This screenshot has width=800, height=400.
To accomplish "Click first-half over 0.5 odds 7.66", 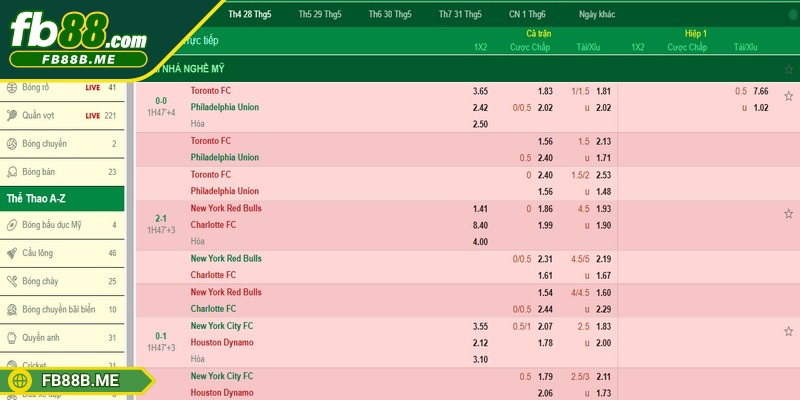I will (761, 91).
